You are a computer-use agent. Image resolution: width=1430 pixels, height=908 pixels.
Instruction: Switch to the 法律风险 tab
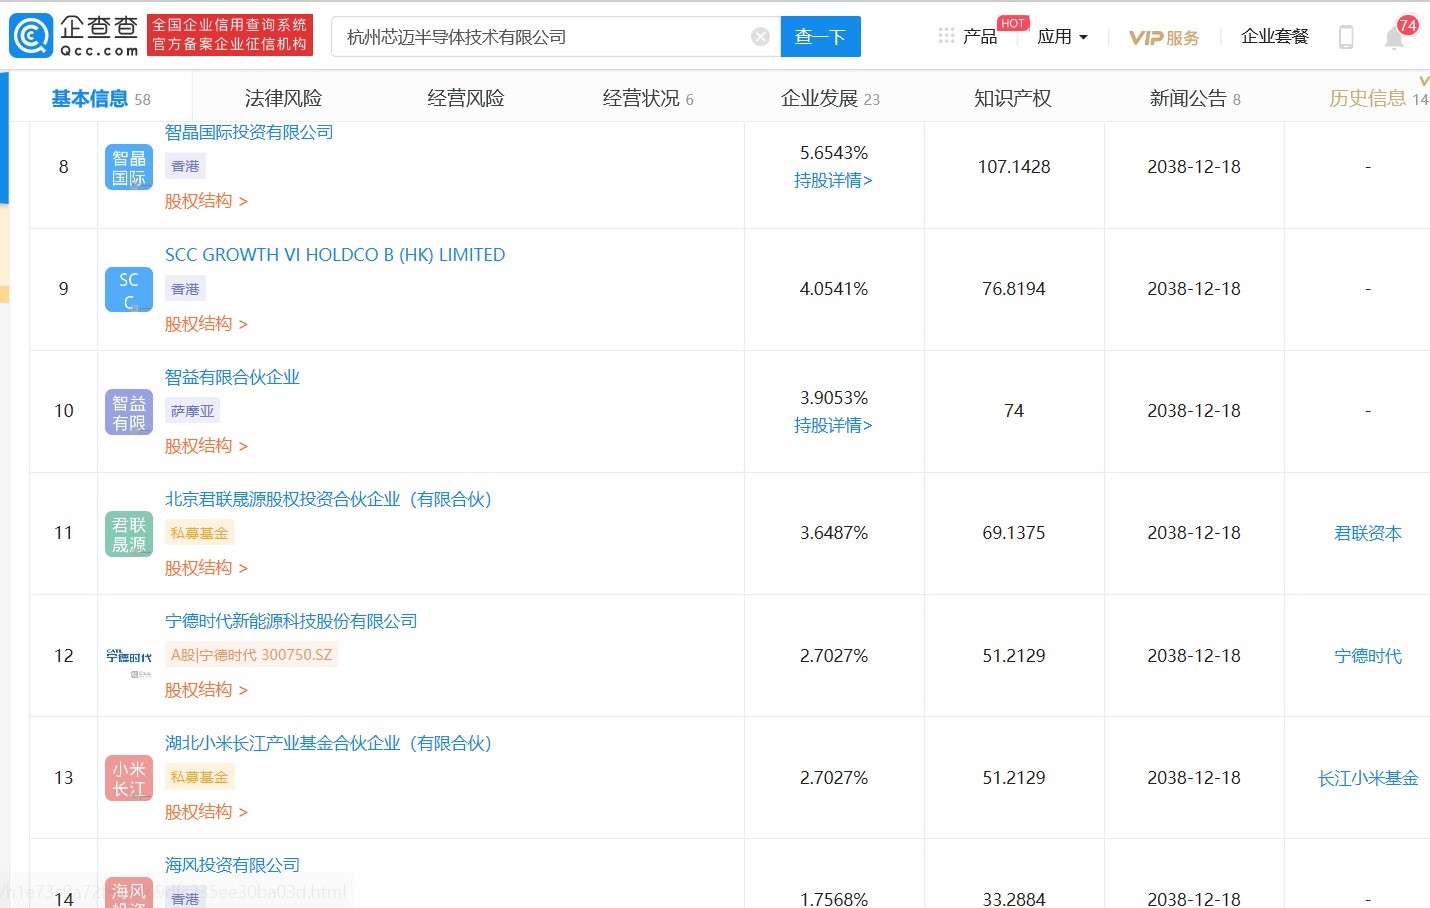coord(284,98)
